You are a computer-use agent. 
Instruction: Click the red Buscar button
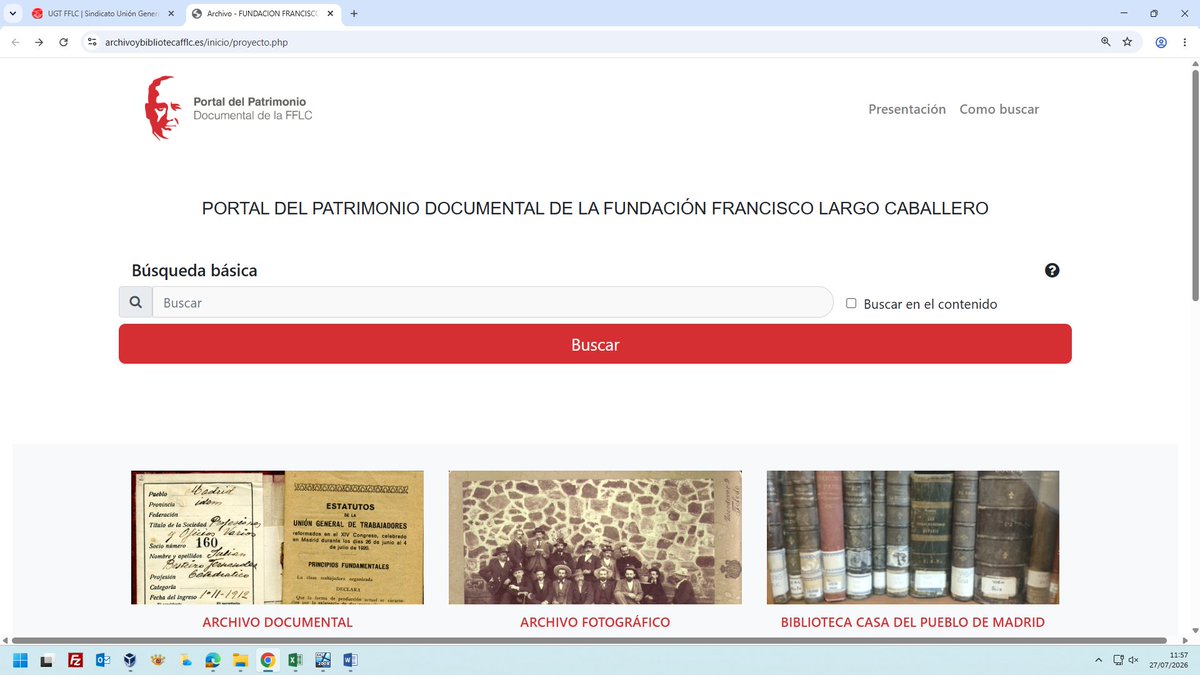pos(595,344)
